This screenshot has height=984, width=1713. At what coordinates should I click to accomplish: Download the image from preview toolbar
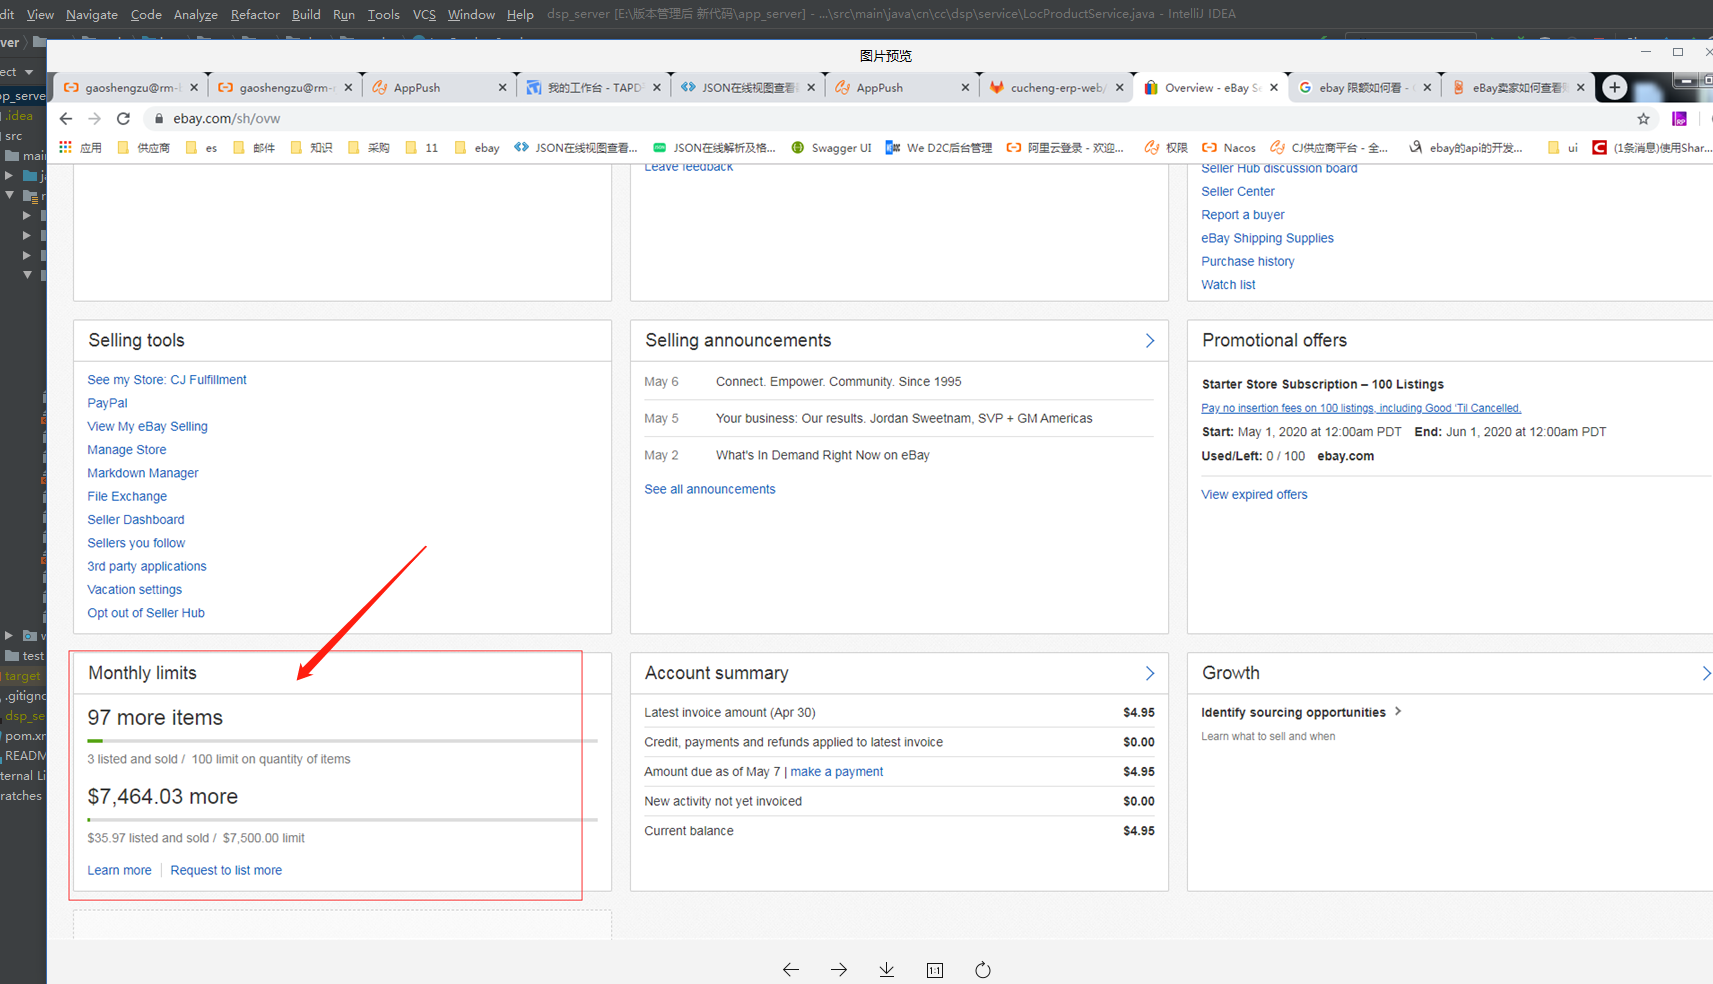(887, 969)
